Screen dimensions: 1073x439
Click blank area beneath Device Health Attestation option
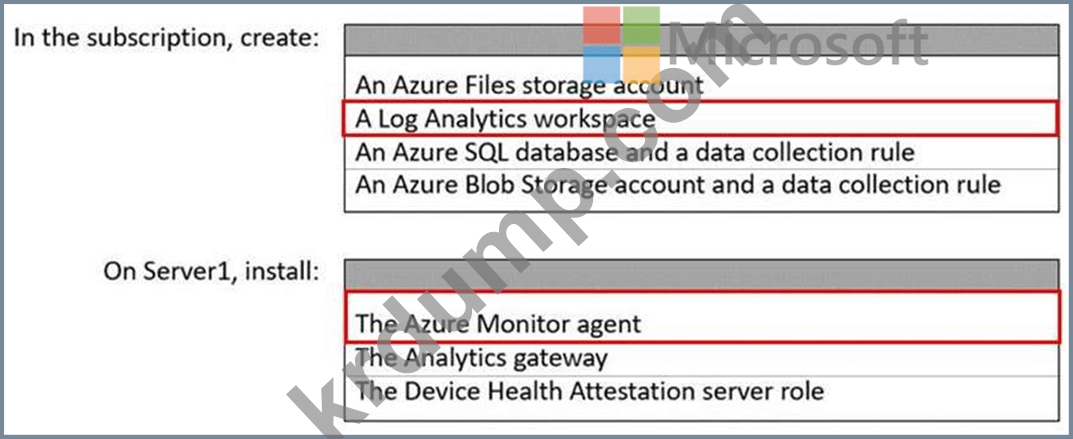pyautogui.click(x=700, y=411)
